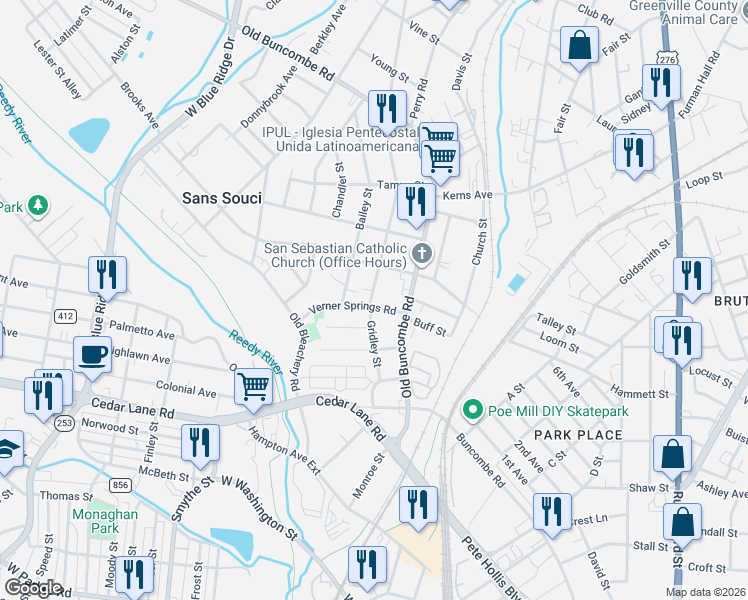Open the San Sebastian Catholic Church label
The width and height of the screenshot is (748, 600).
point(335,255)
